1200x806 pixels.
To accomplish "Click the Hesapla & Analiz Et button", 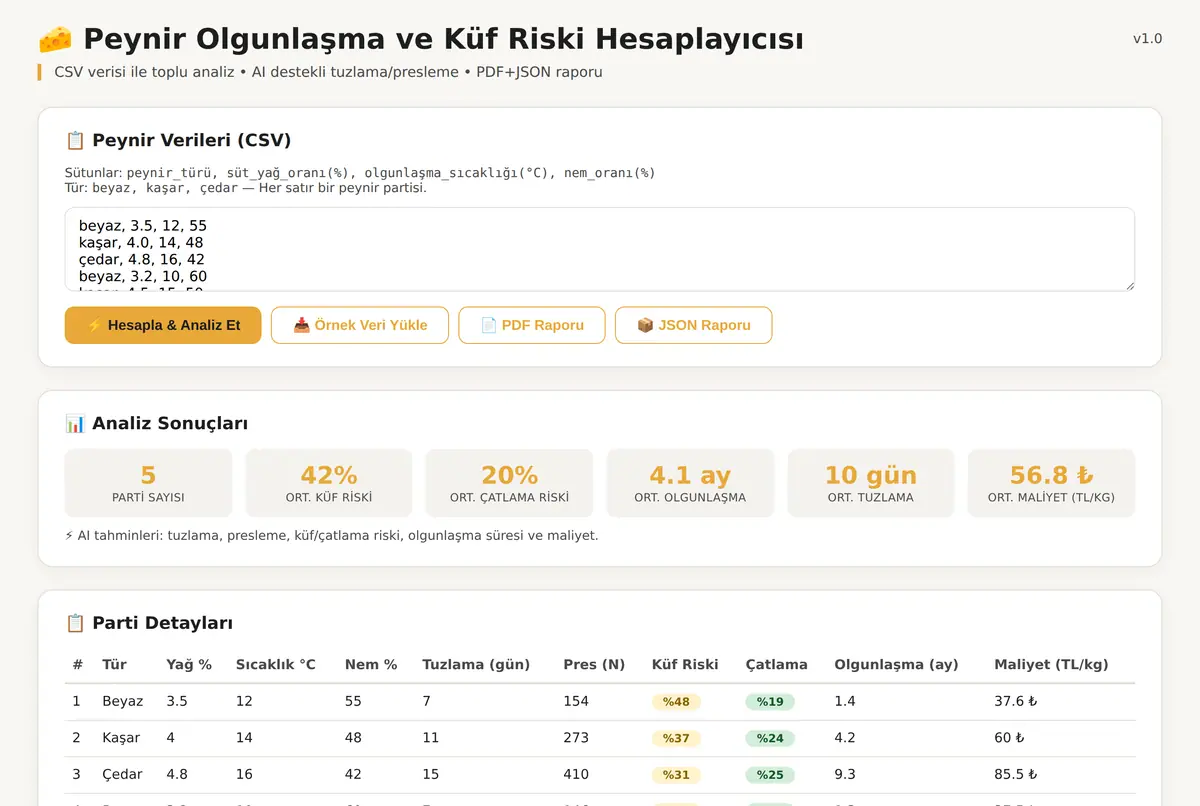I will tap(163, 325).
